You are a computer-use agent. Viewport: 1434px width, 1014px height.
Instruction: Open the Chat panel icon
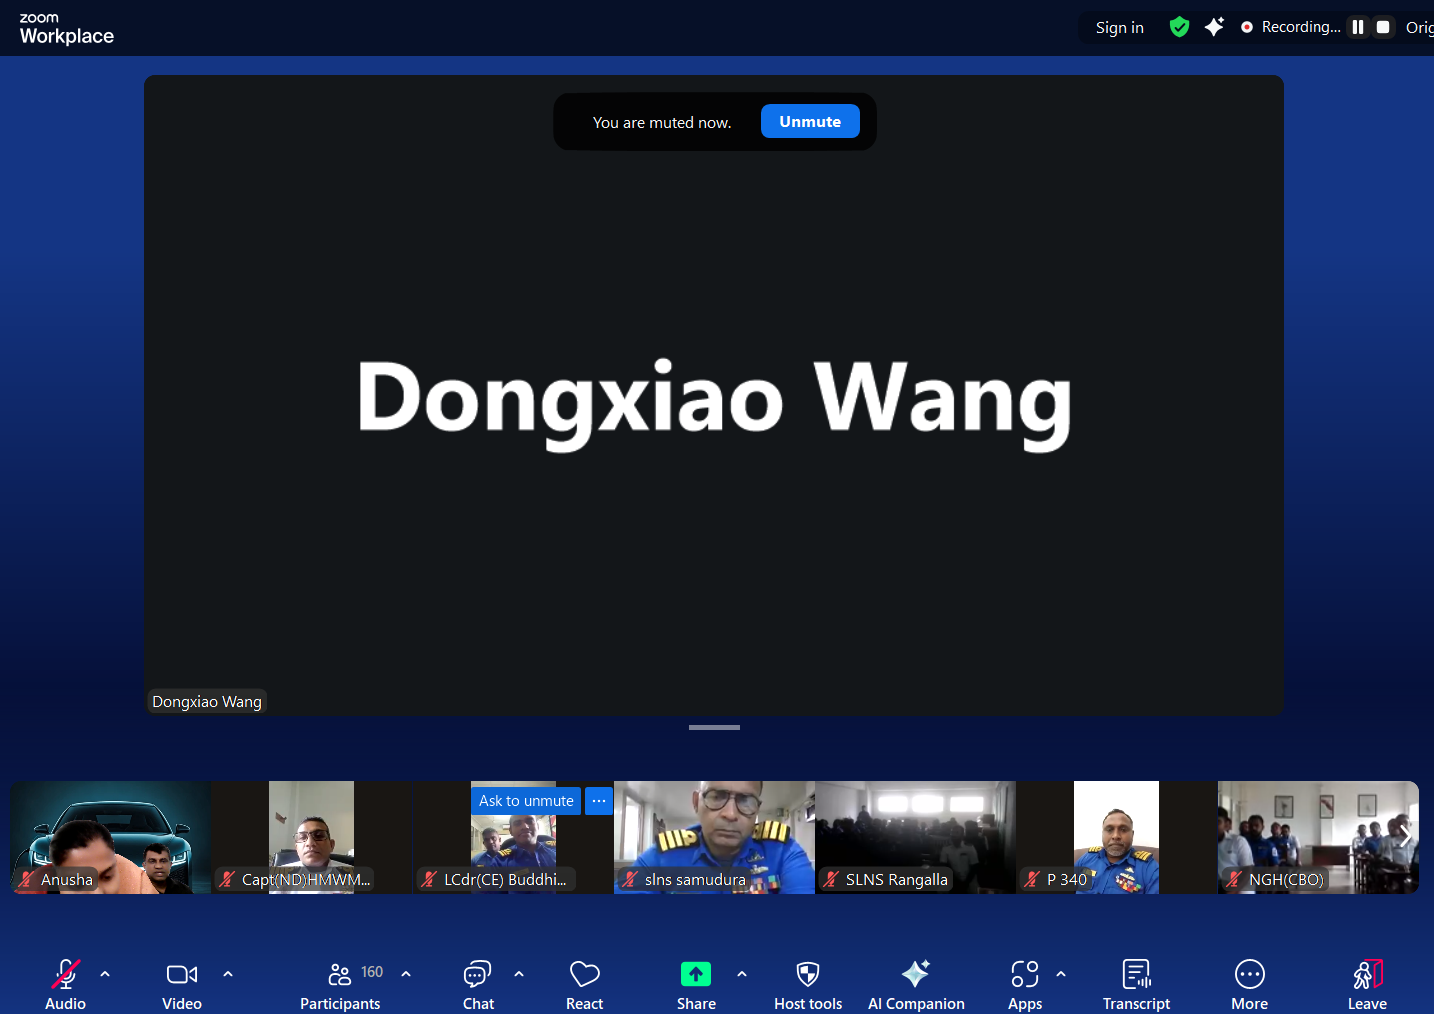tap(477, 975)
